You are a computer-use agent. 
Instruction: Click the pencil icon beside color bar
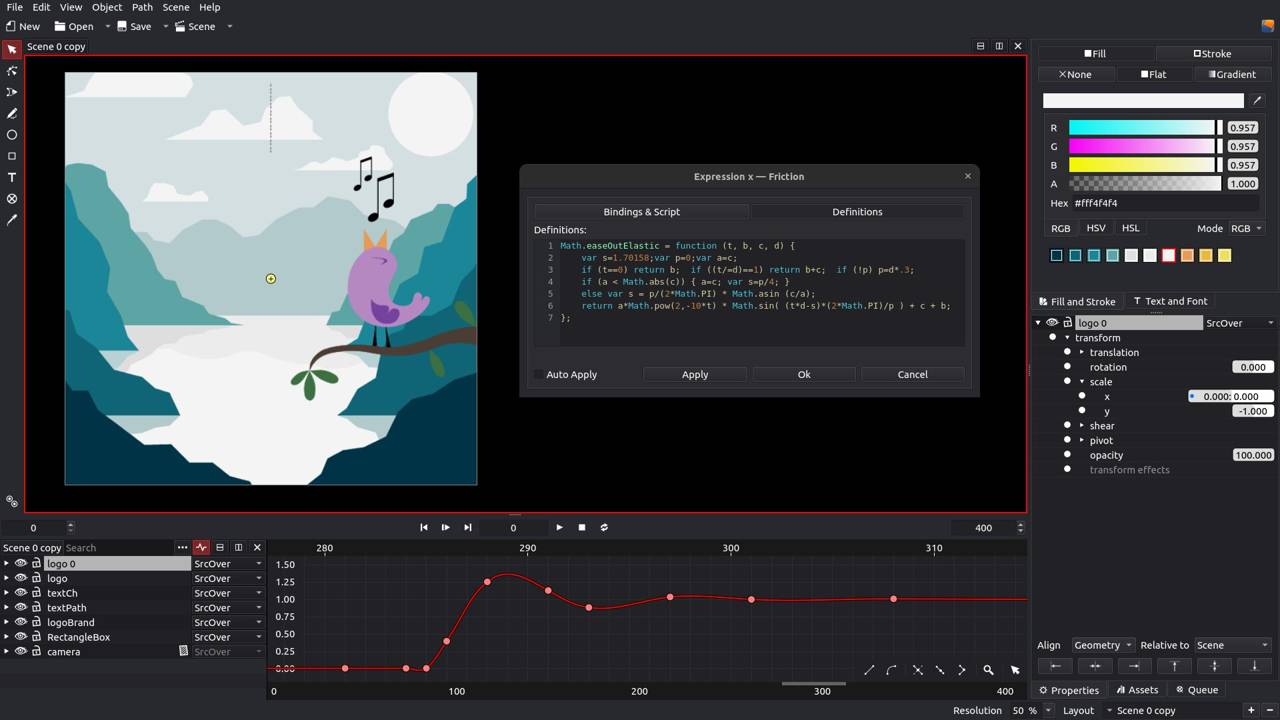coord(1257,100)
